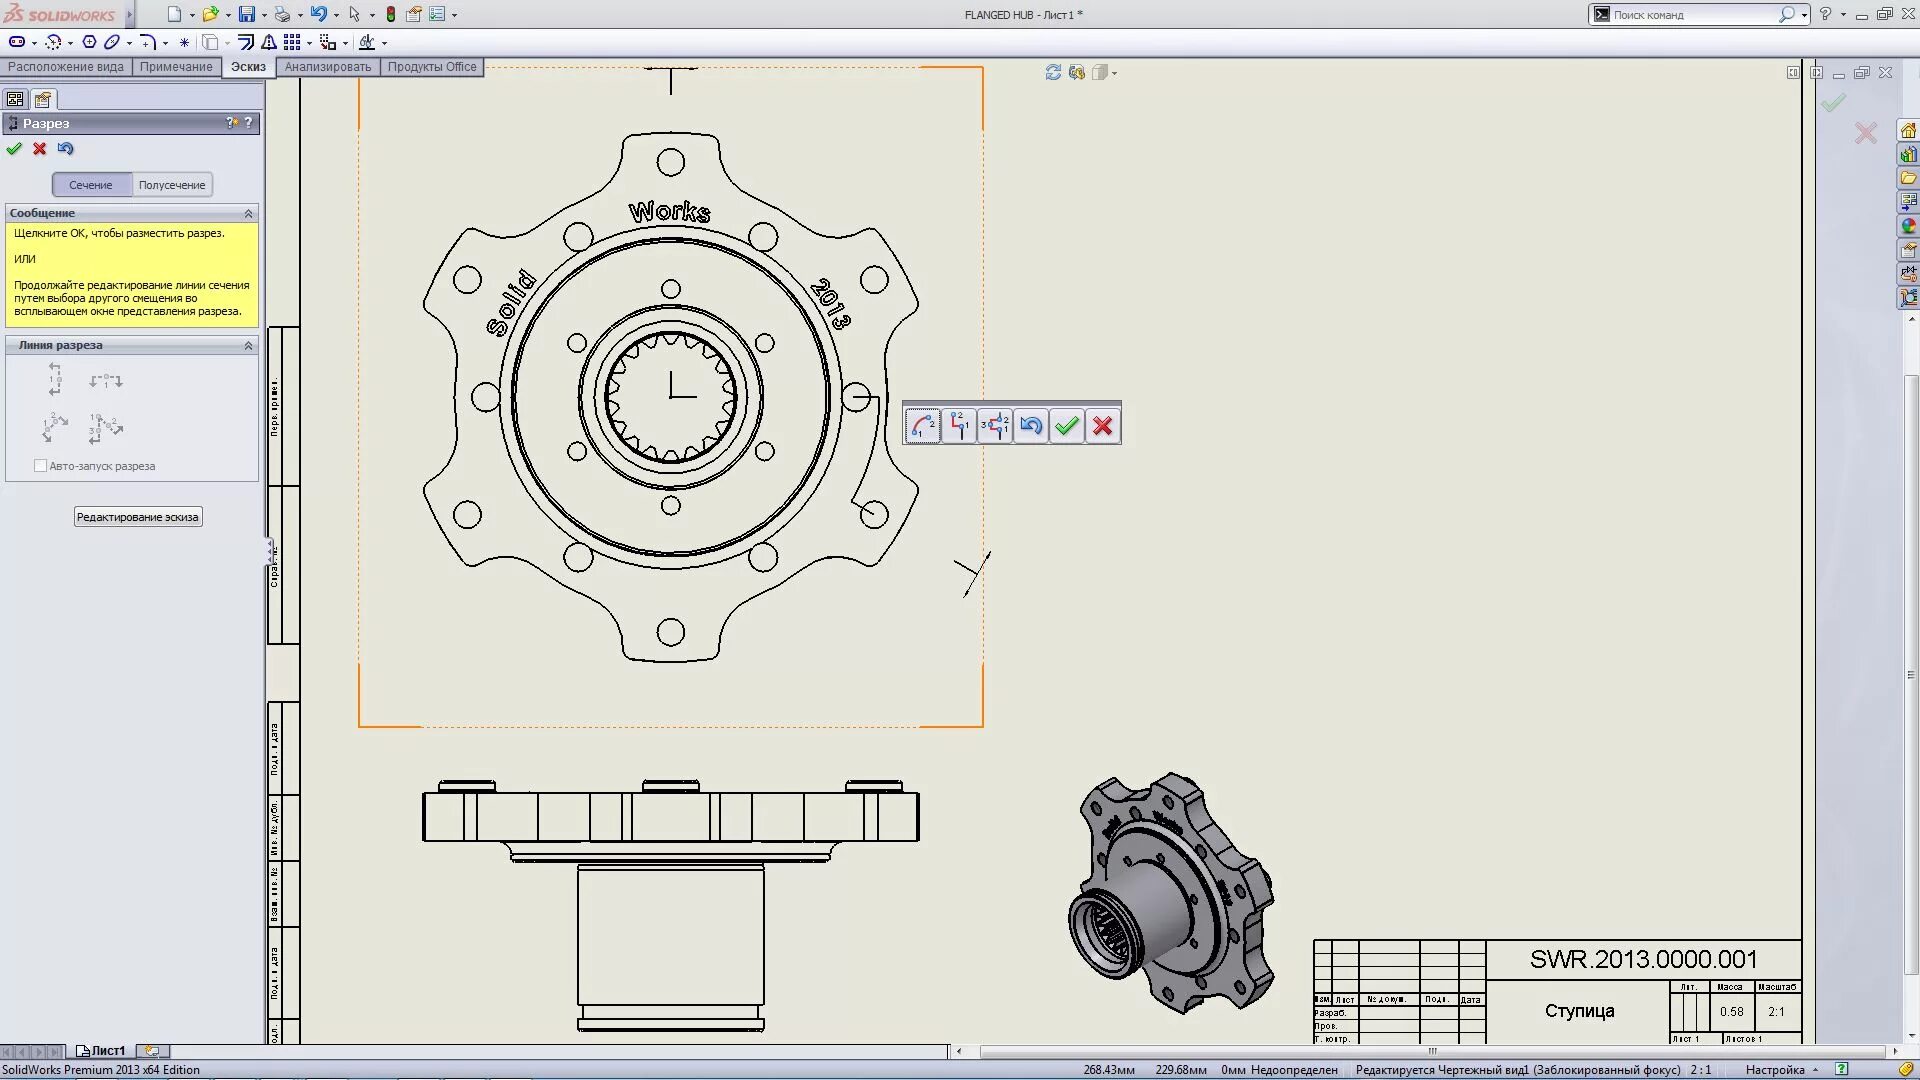Click the Linear Sketch Pattern grid icon
The height and width of the screenshot is (1080, 1920).
pos(292,42)
